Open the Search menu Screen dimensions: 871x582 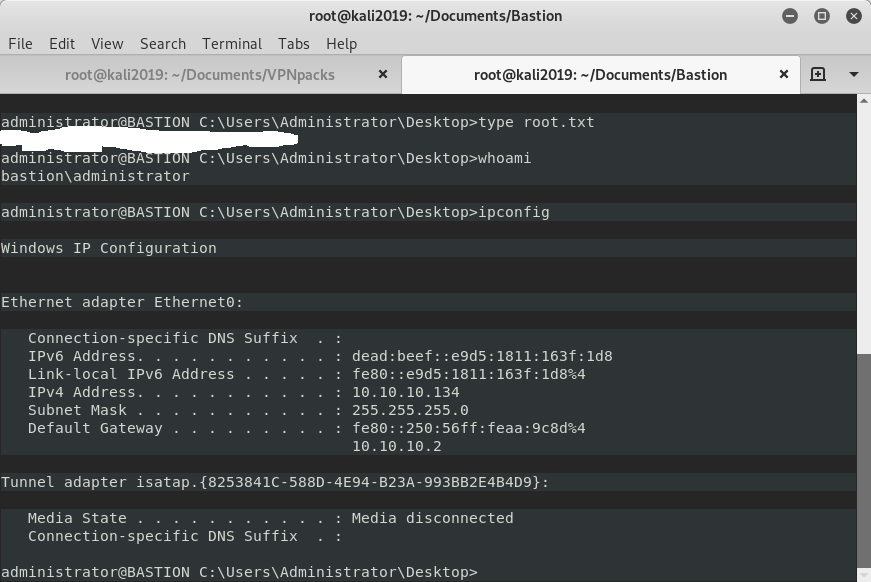(163, 44)
